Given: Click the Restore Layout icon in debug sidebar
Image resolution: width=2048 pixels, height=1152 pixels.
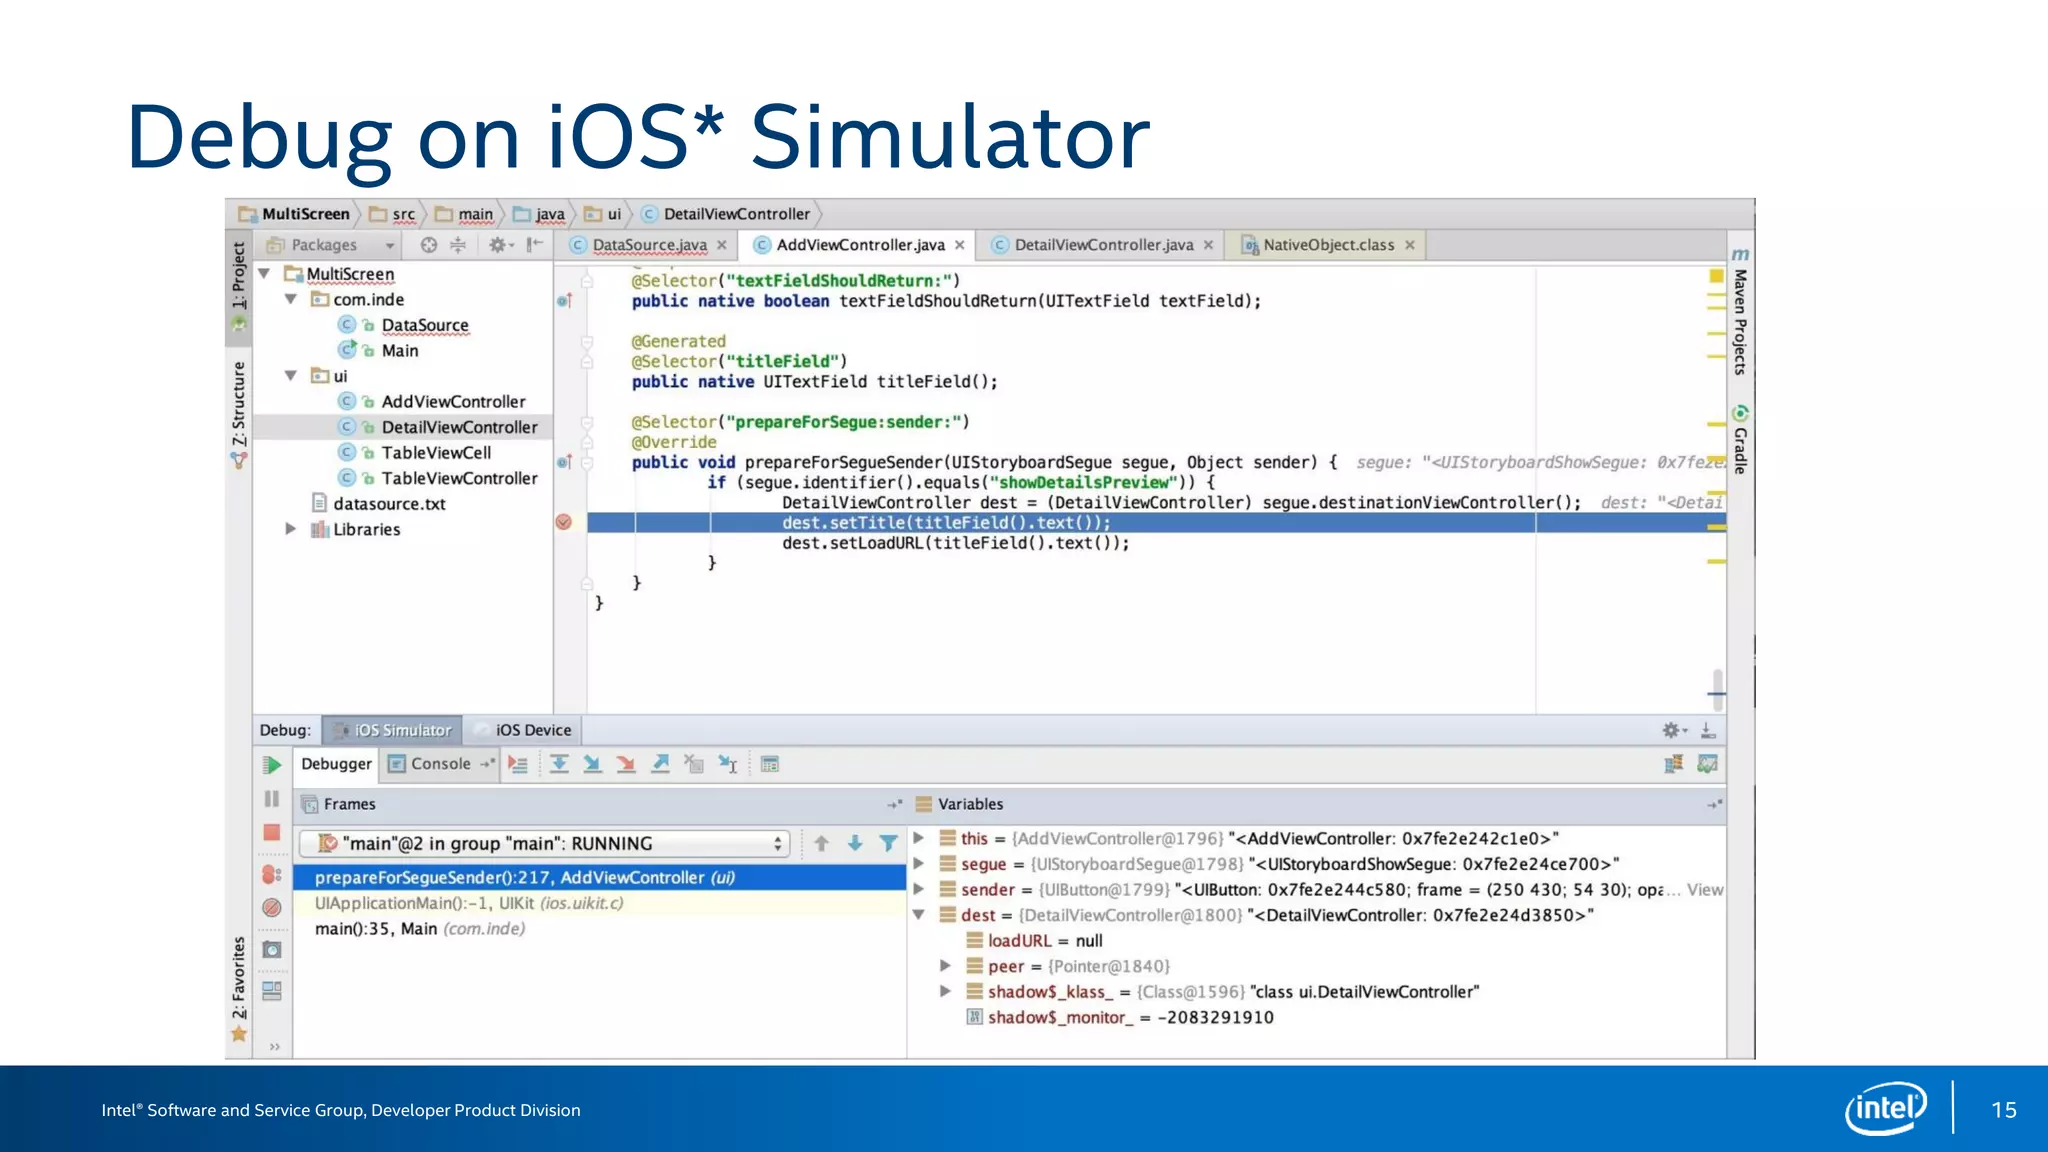Looking at the screenshot, I should 272,991.
